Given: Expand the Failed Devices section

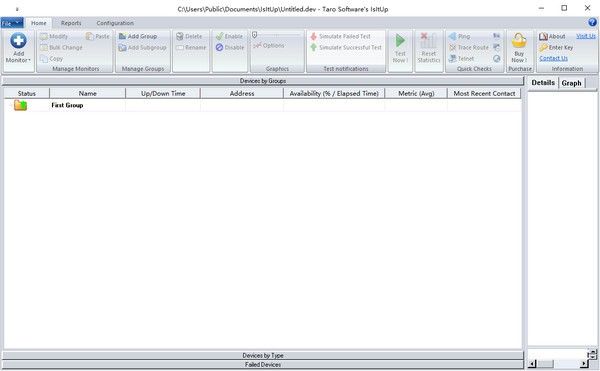Looking at the screenshot, I should pyautogui.click(x=263, y=364).
